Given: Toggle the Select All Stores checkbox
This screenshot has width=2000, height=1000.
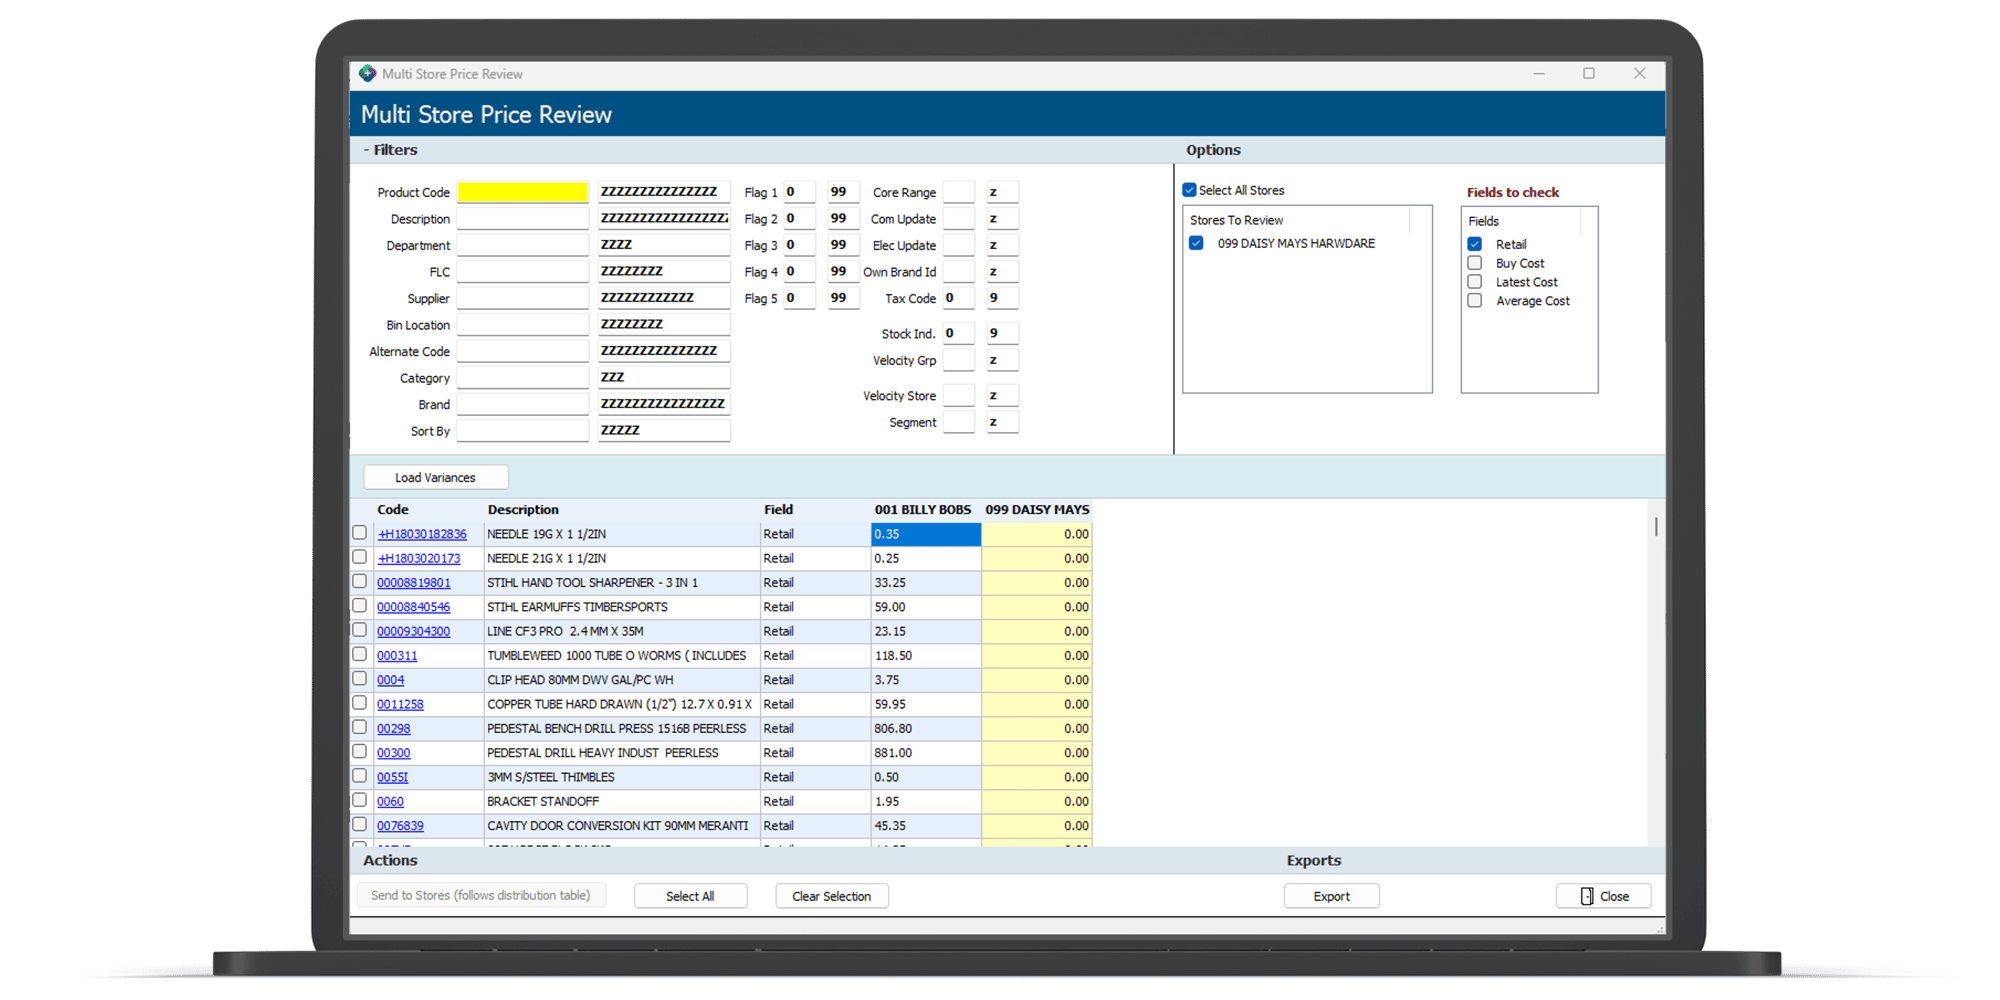Looking at the screenshot, I should (1189, 190).
